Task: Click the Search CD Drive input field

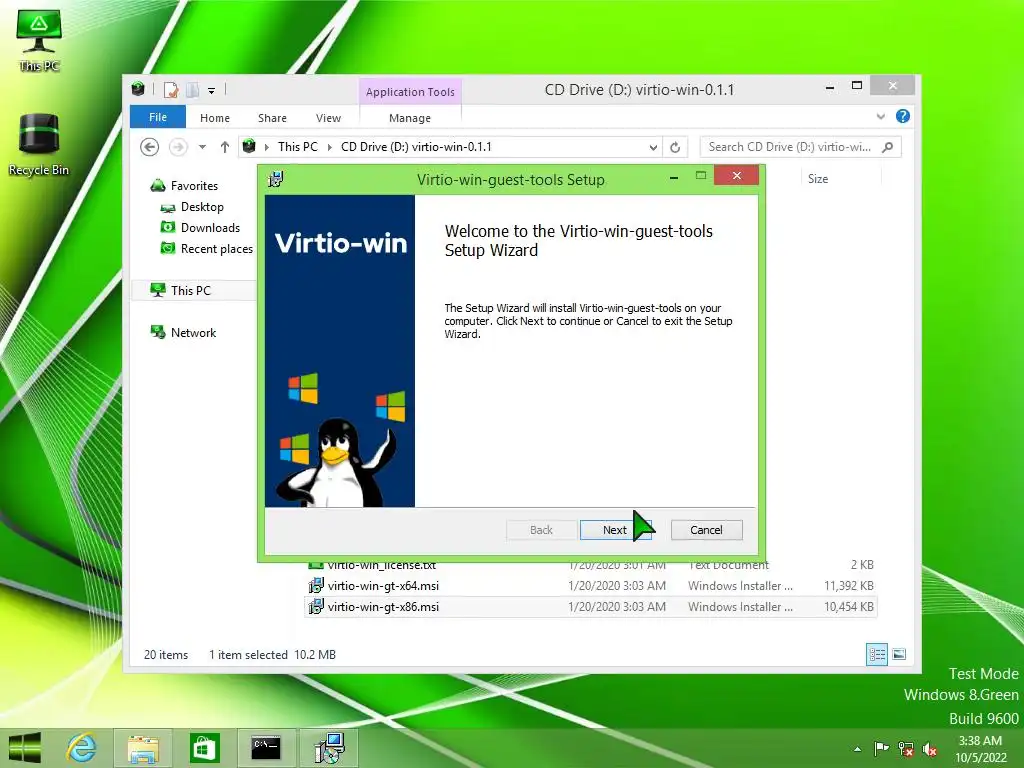Action: coord(790,147)
